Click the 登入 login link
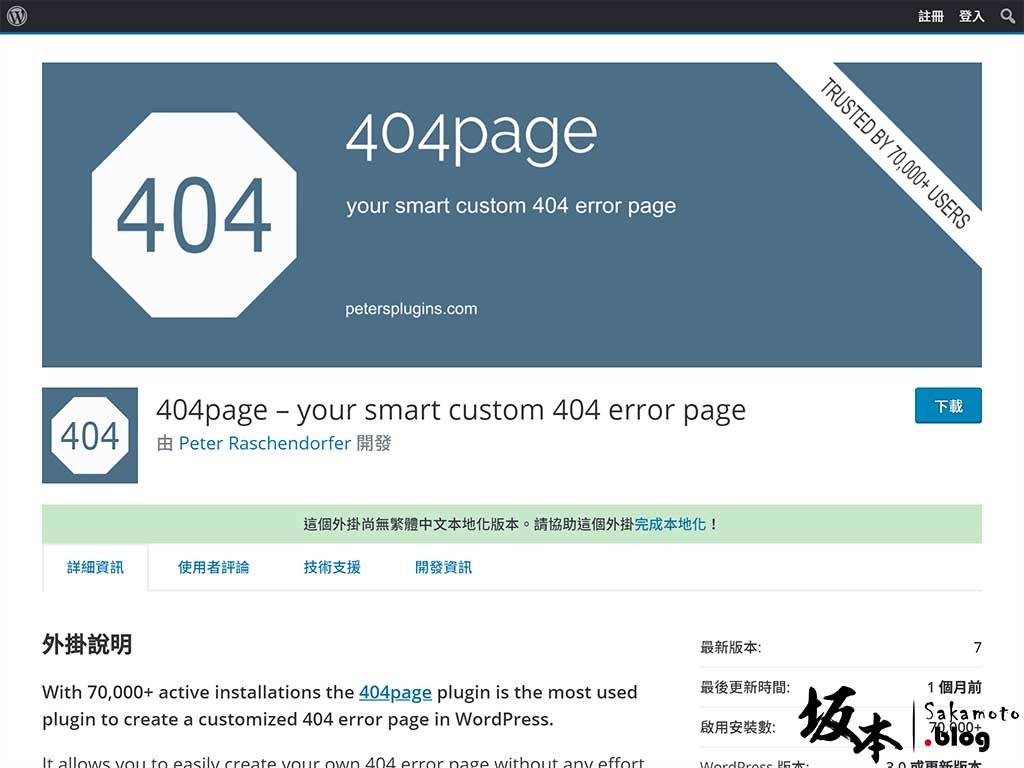Image resolution: width=1024 pixels, height=768 pixels. (x=971, y=16)
